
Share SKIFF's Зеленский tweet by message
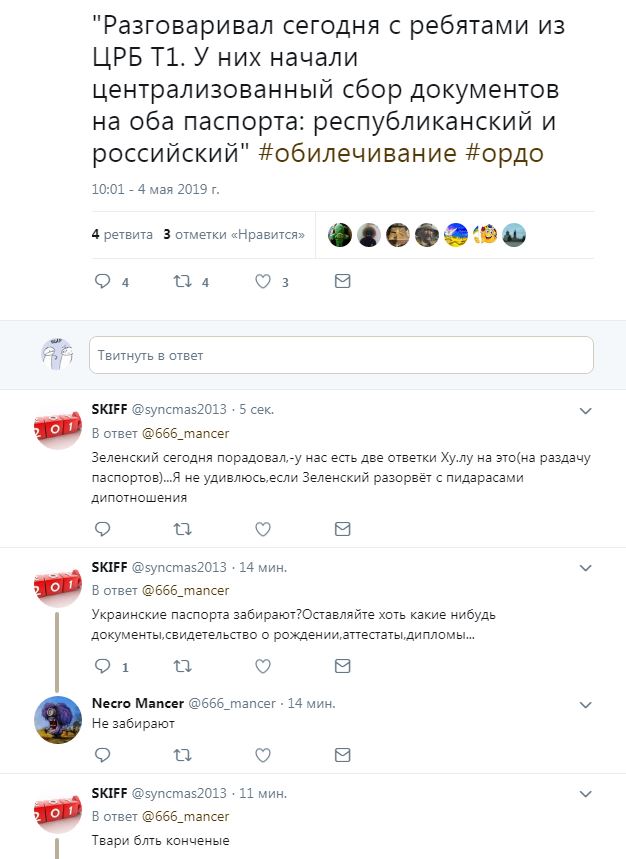342,528
